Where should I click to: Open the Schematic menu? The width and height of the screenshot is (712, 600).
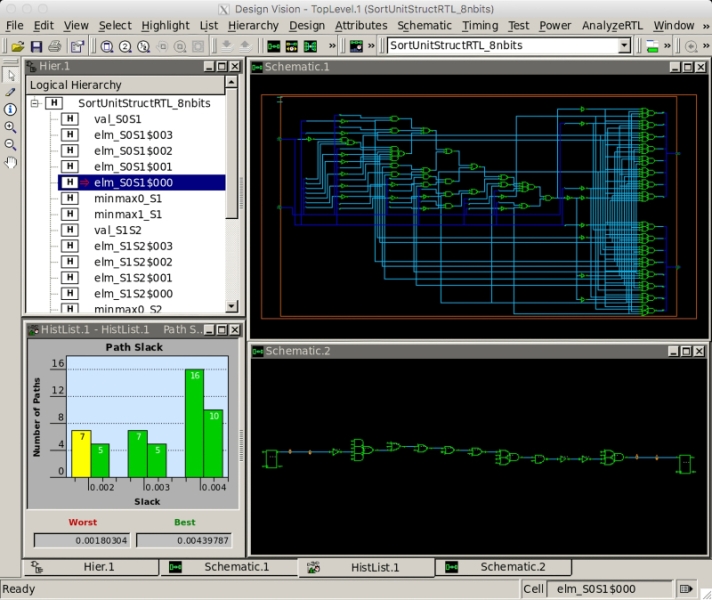(424, 25)
